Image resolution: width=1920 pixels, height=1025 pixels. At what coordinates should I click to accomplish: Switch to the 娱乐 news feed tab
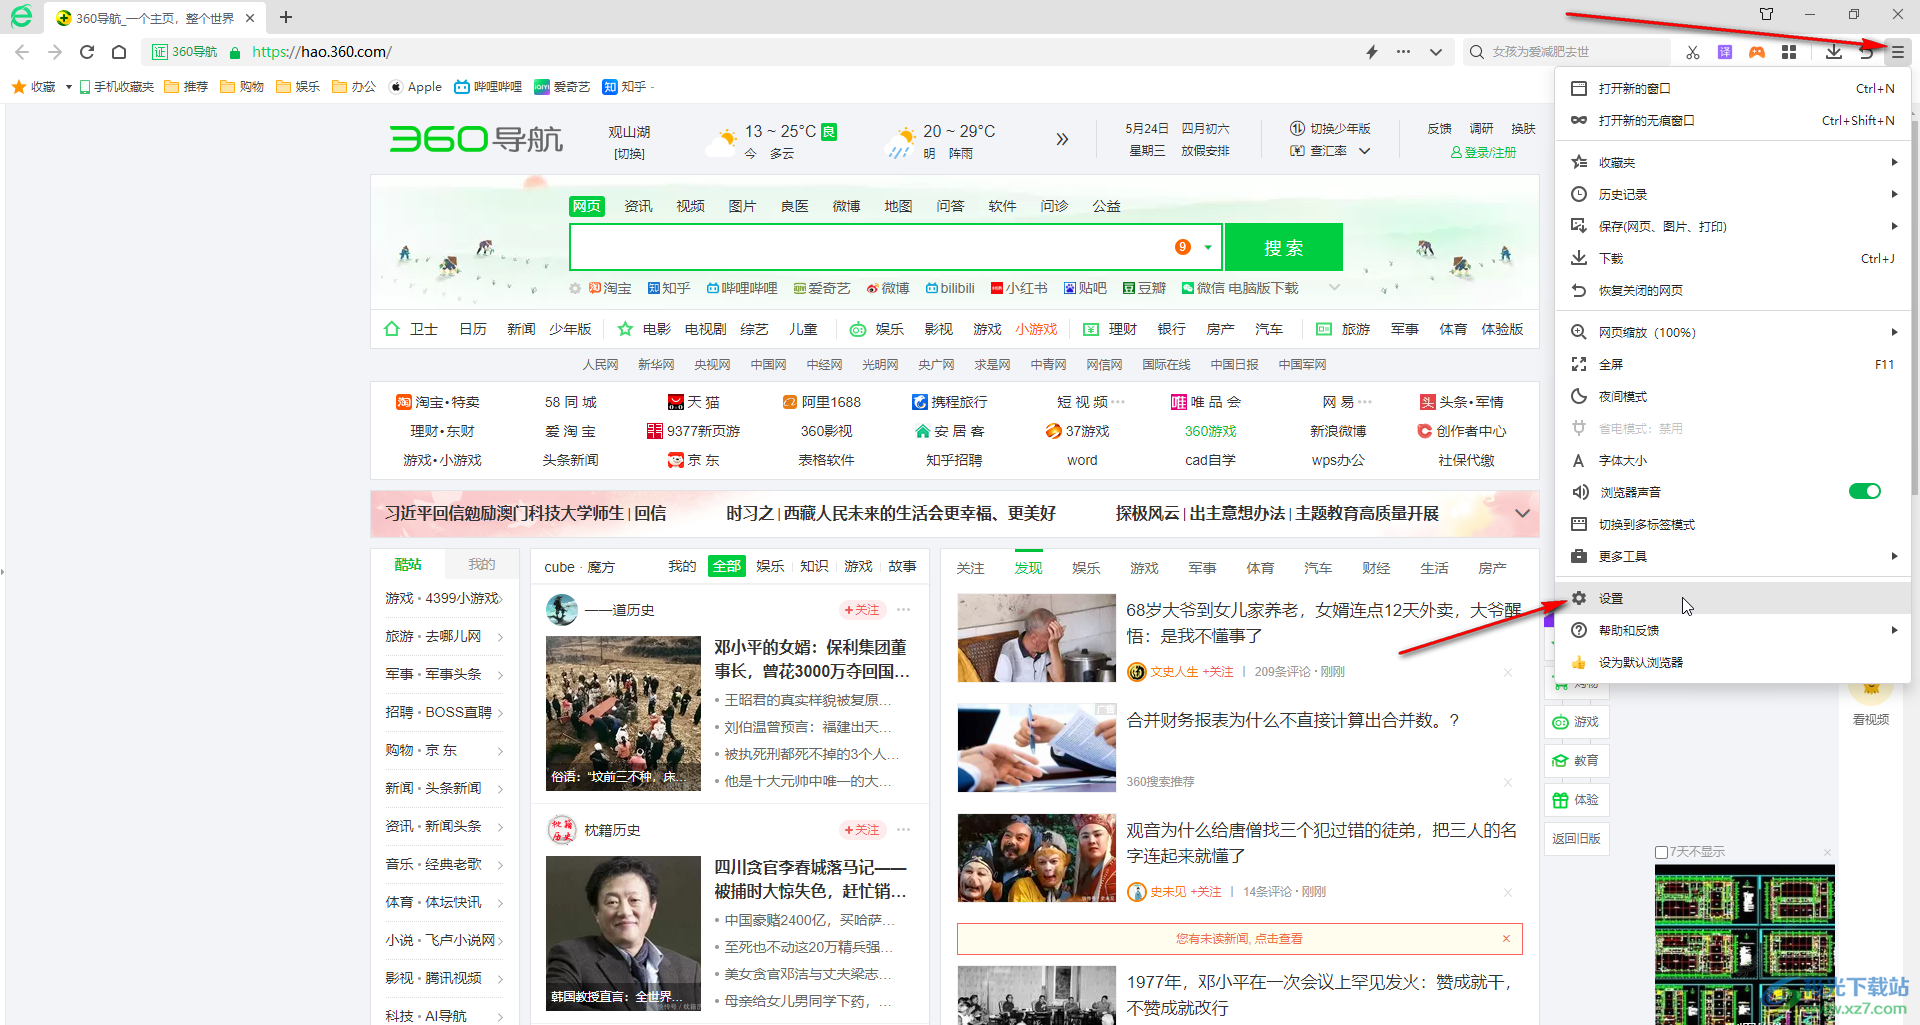1086,568
